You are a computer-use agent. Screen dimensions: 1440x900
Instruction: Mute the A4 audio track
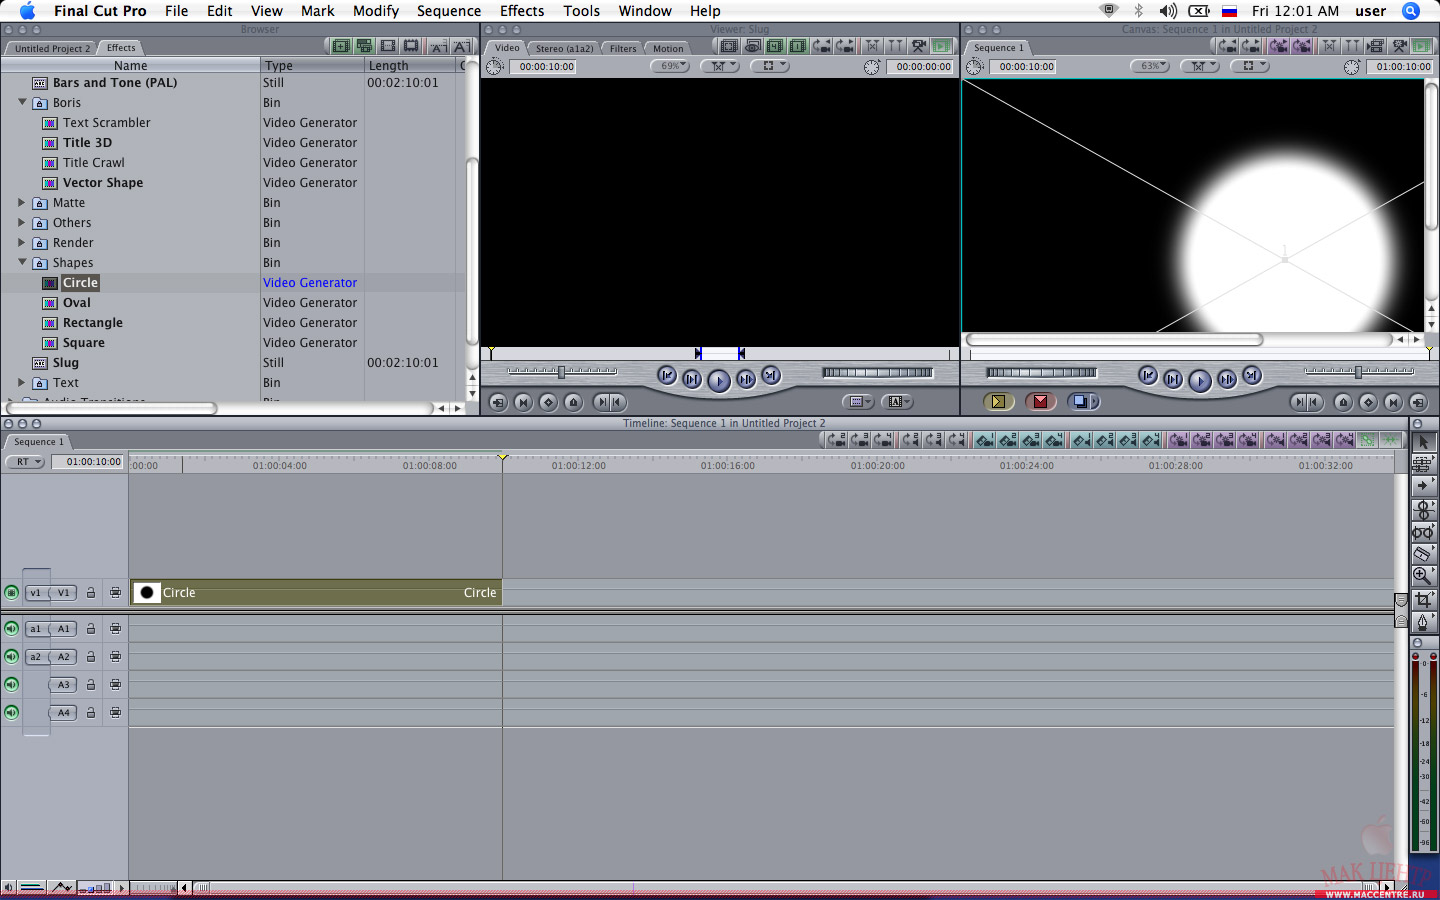pyautogui.click(x=11, y=713)
